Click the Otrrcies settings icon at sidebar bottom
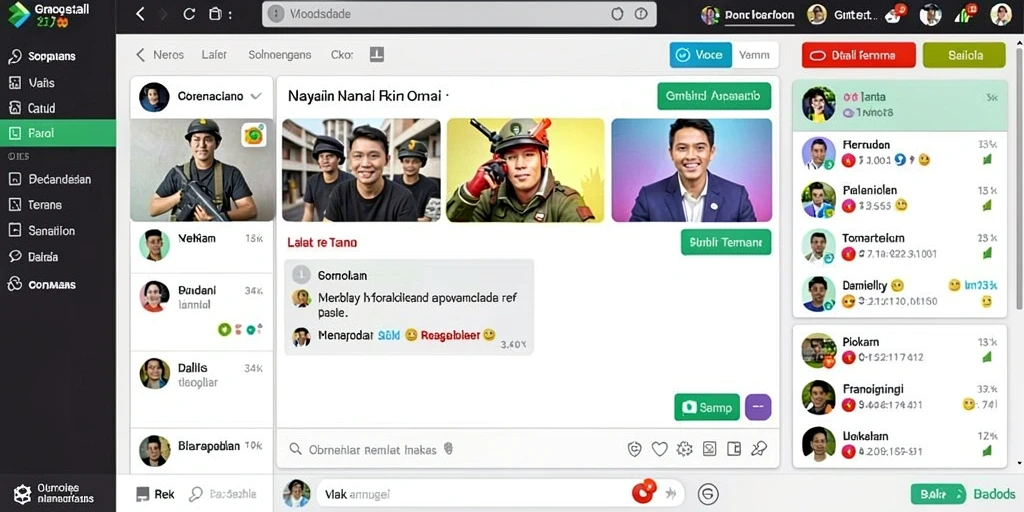The image size is (1024, 512). [x=22, y=494]
